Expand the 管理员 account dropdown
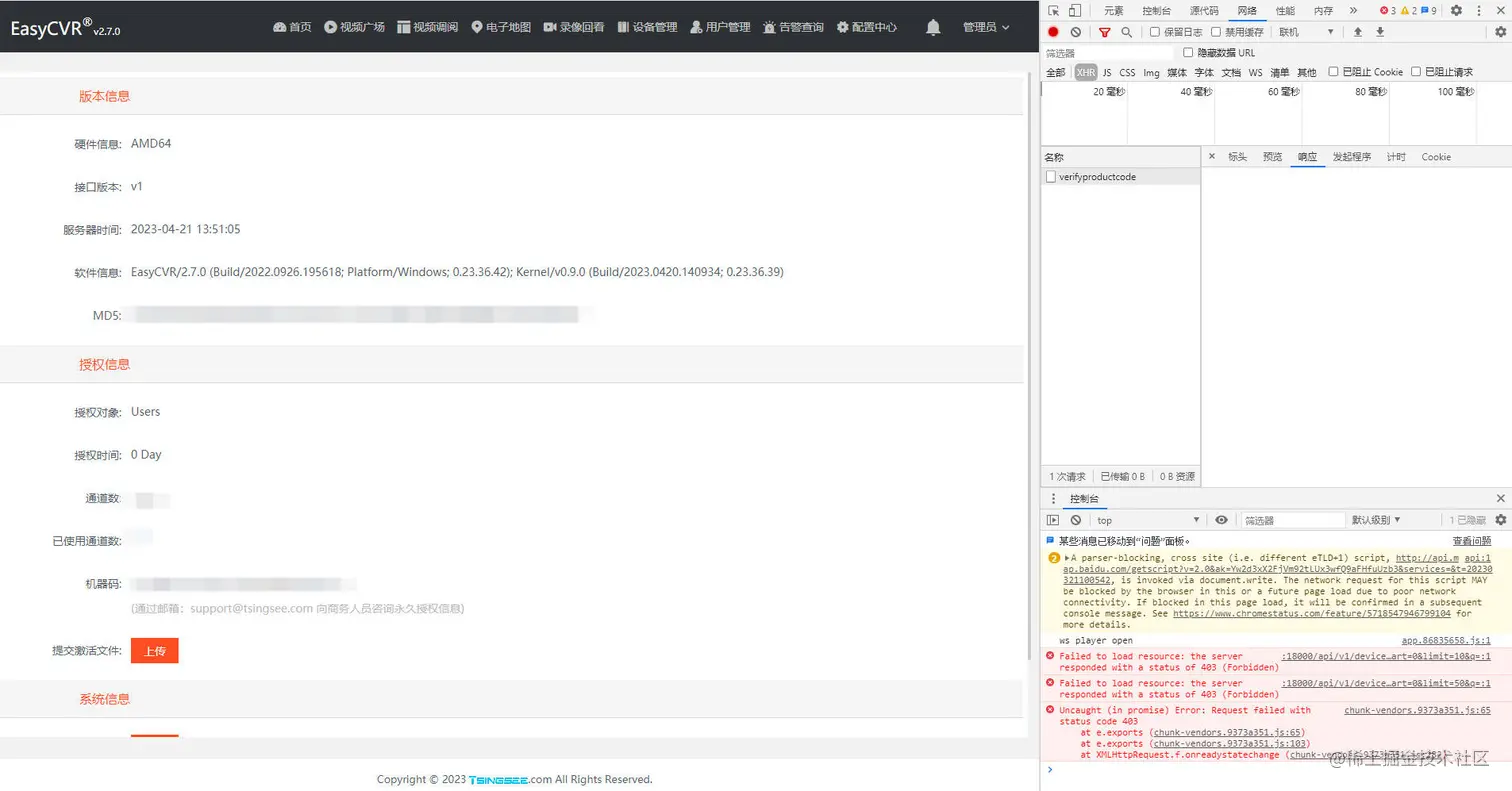Image resolution: width=1512 pixels, height=791 pixels. [x=986, y=27]
